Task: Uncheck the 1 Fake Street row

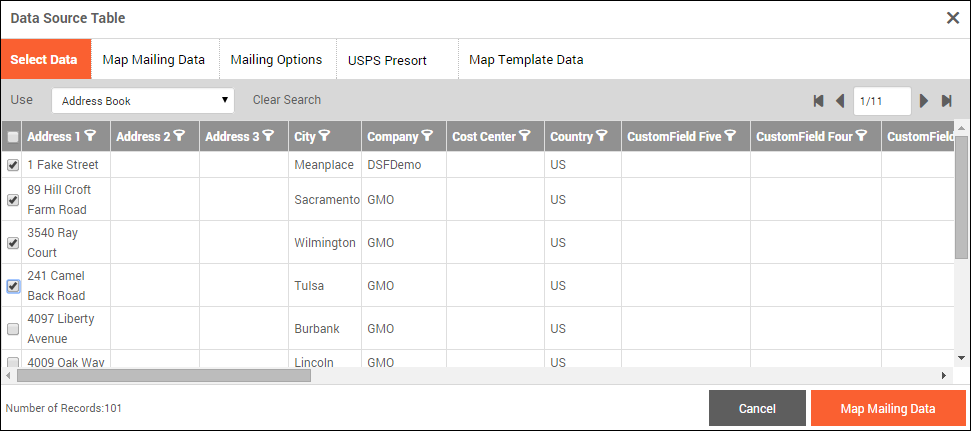Action: tap(13, 165)
